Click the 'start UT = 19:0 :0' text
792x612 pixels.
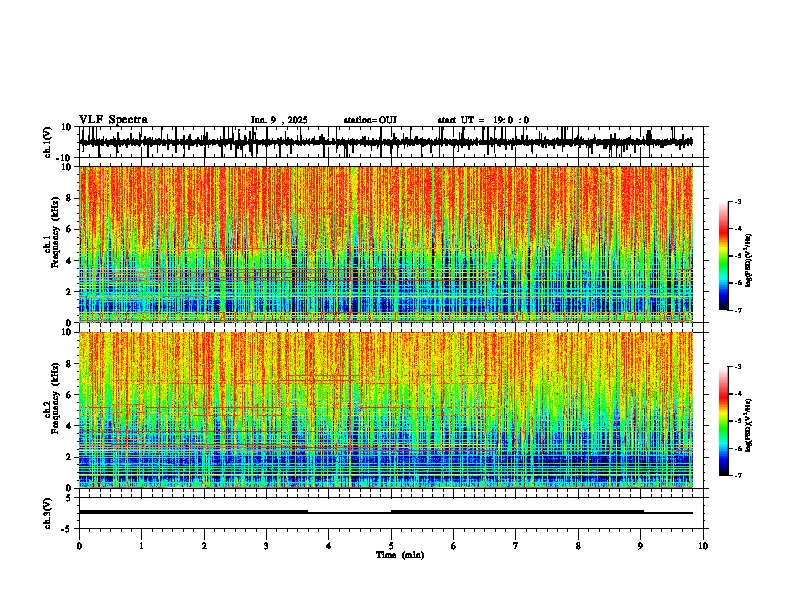click(x=483, y=120)
